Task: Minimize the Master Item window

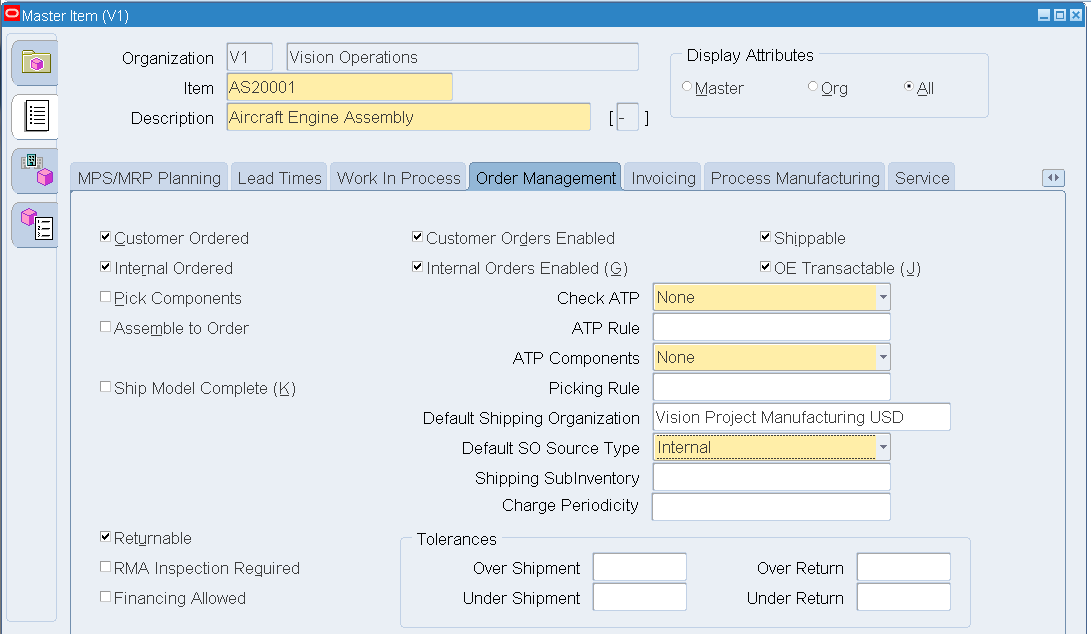Action: (1044, 15)
